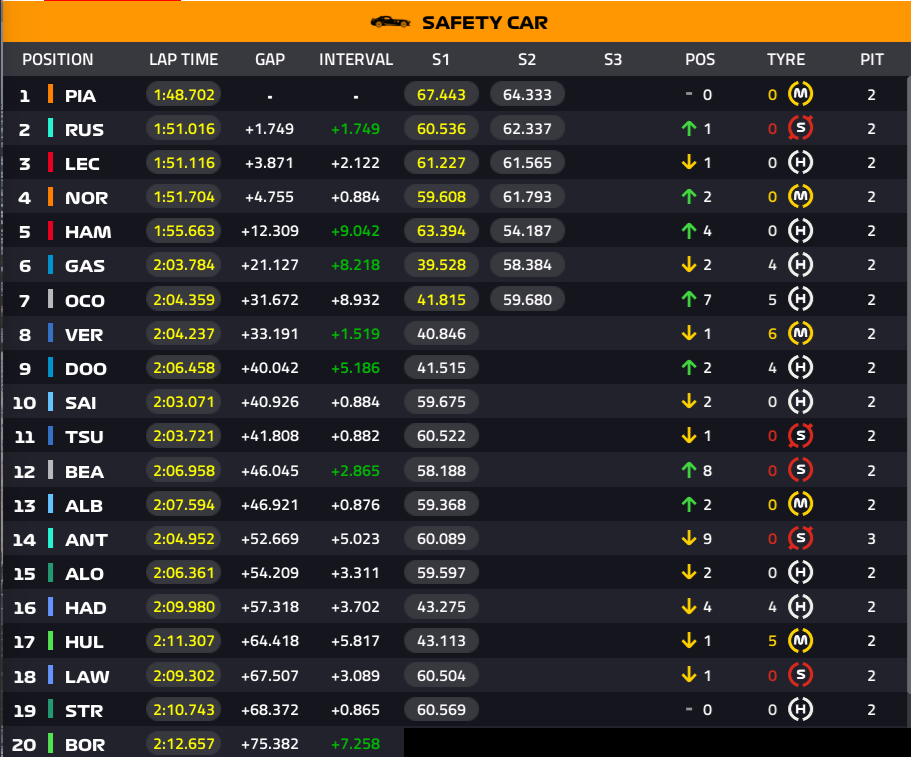The height and width of the screenshot is (757, 911).
Task: Click PIA's lap time 1:48.702
Action: [184, 94]
